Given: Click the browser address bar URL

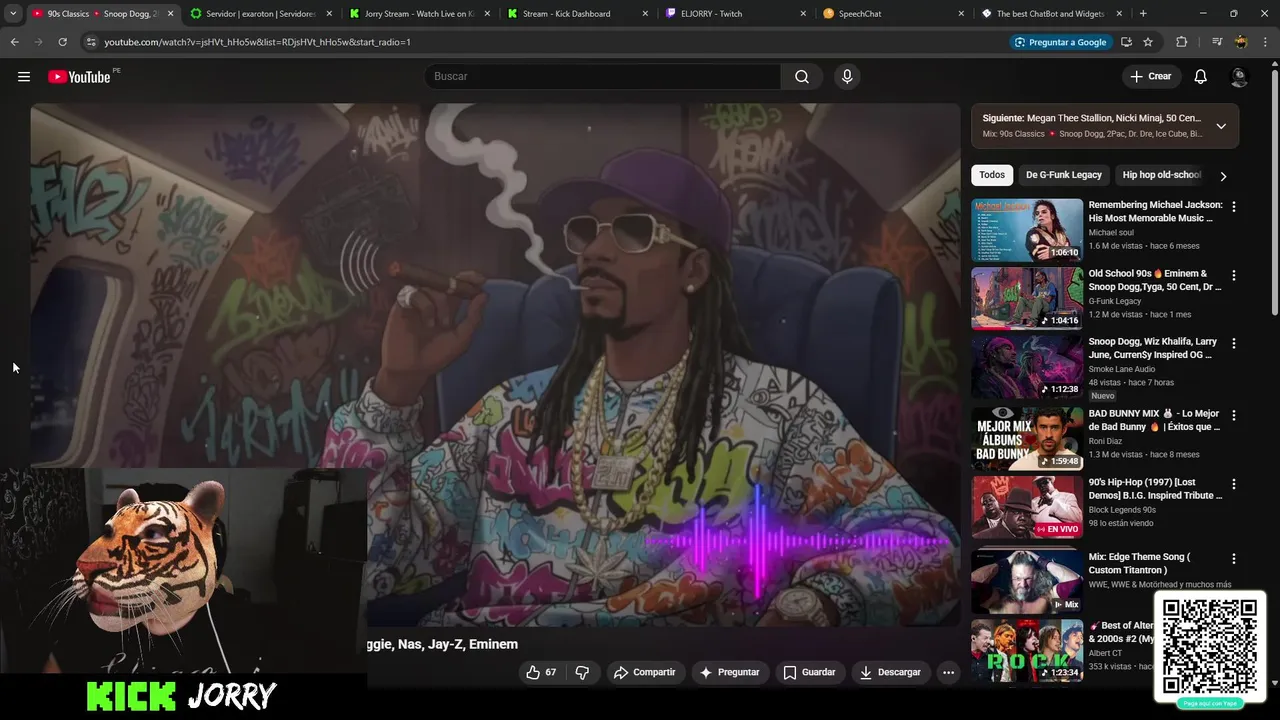Looking at the screenshot, I should point(257,42).
